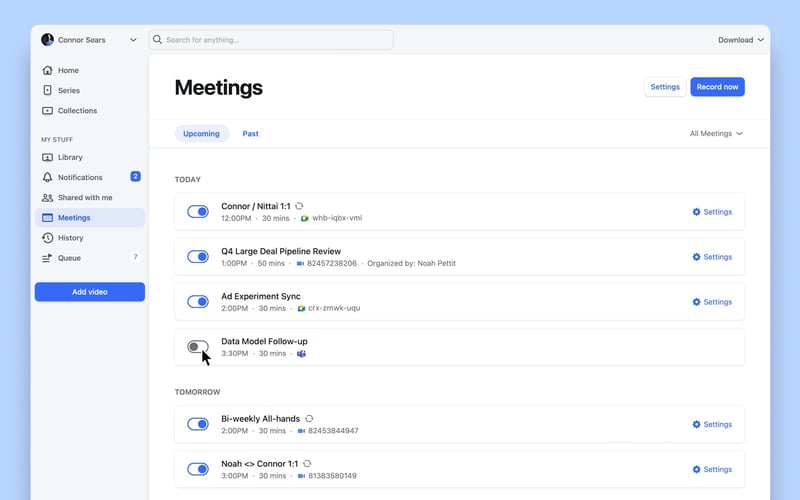Click the Teams icon on Data Model Follow-up

pos(302,354)
